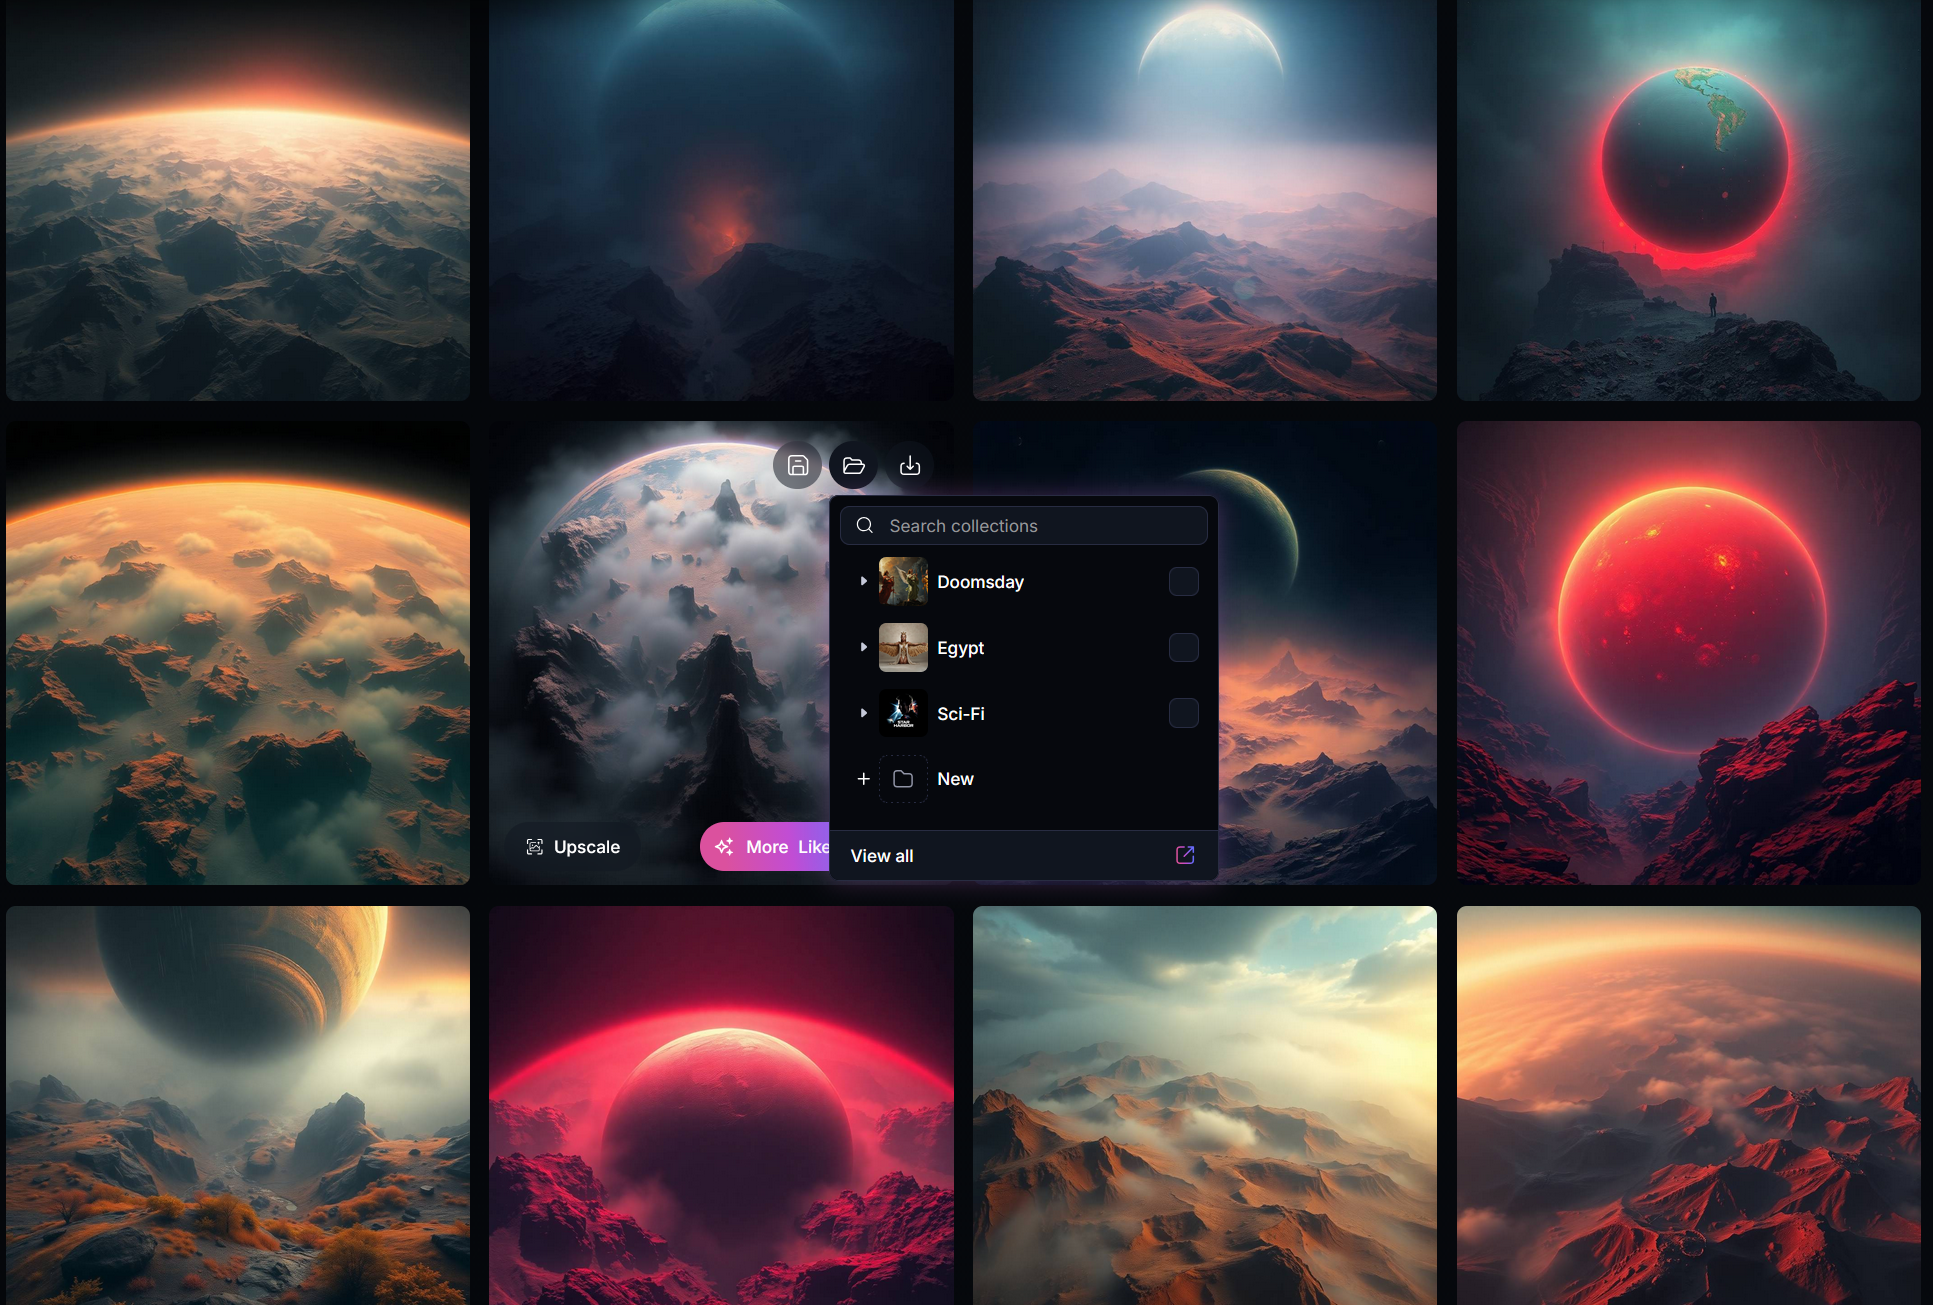Check the Doomsday collection checkbox

[x=1183, y=582]
